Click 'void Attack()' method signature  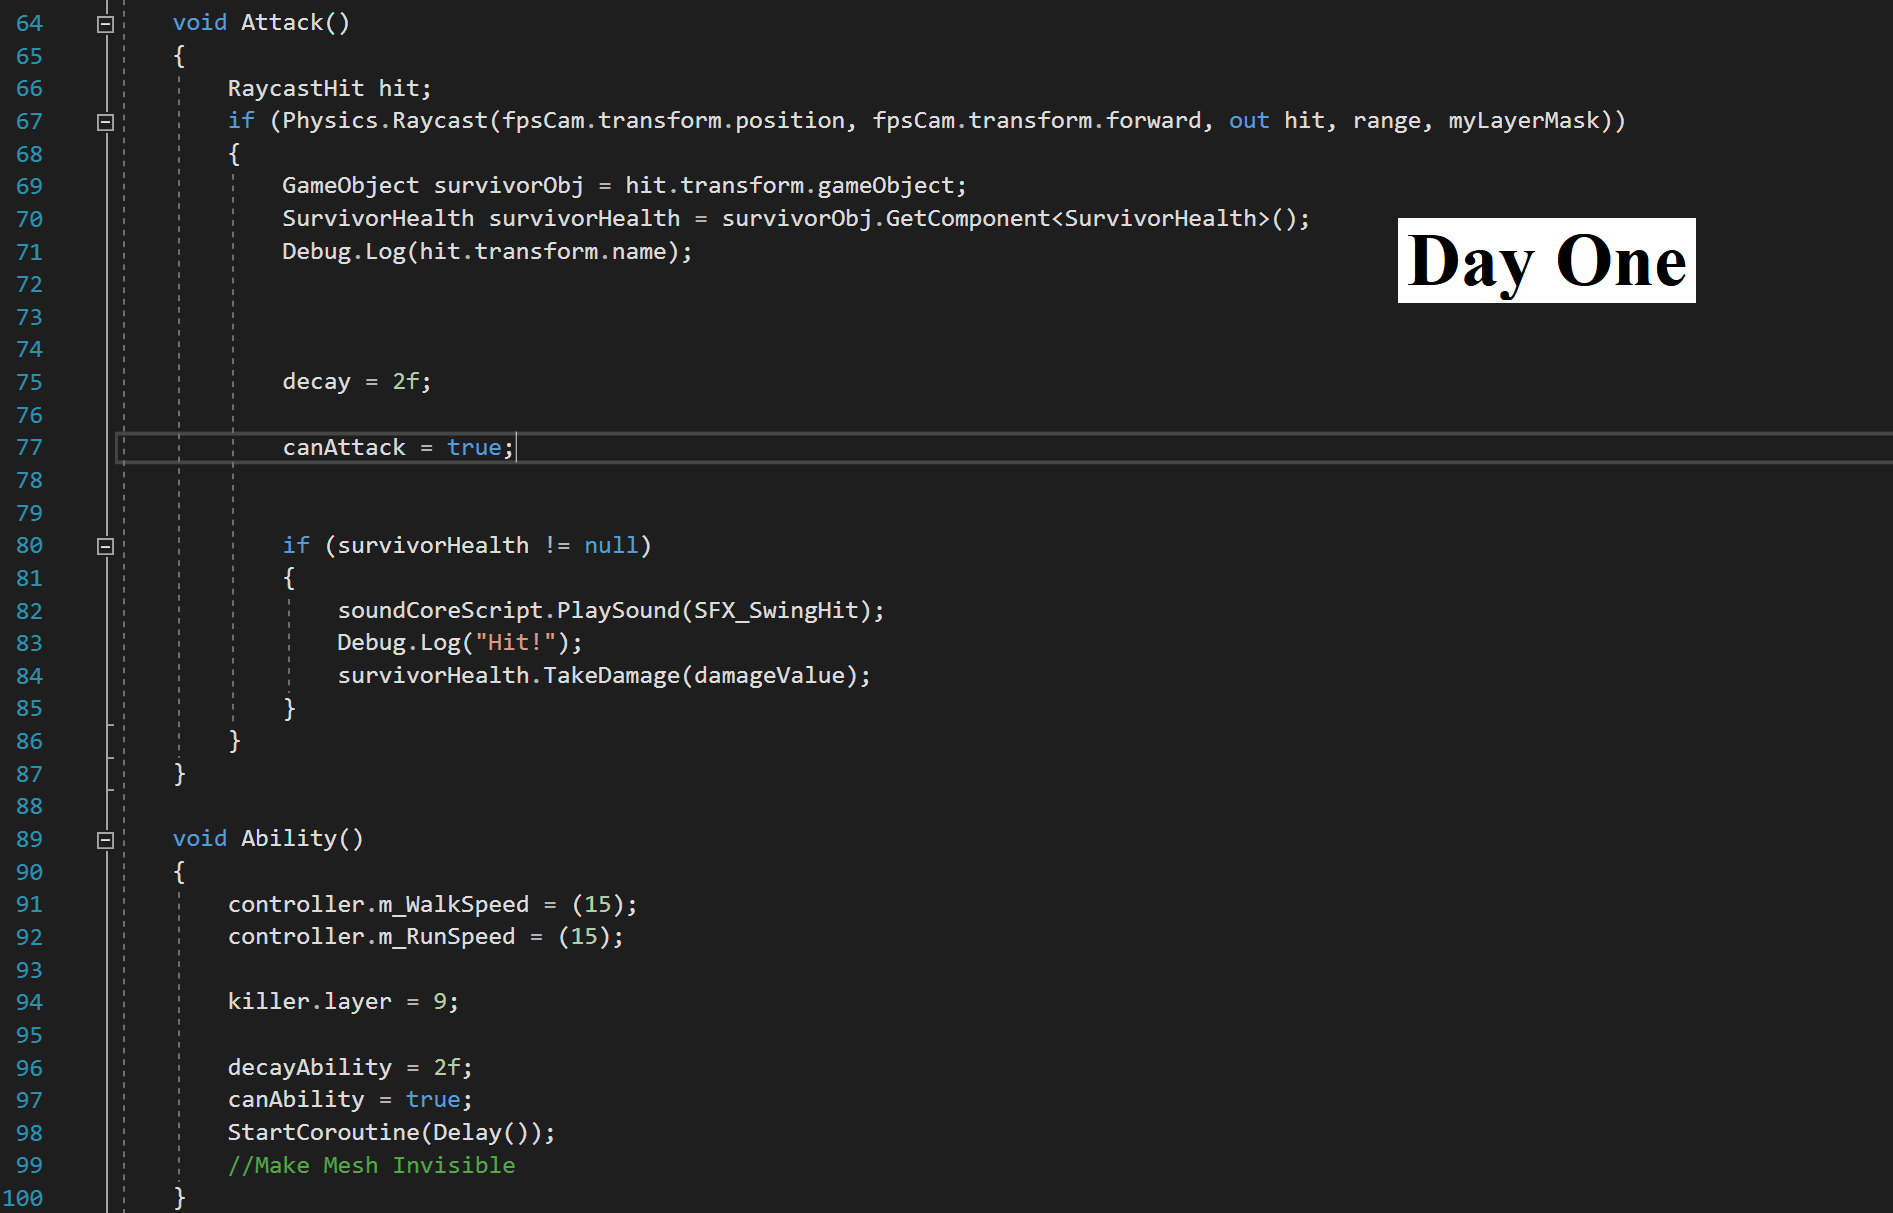[x=261, y=23]
